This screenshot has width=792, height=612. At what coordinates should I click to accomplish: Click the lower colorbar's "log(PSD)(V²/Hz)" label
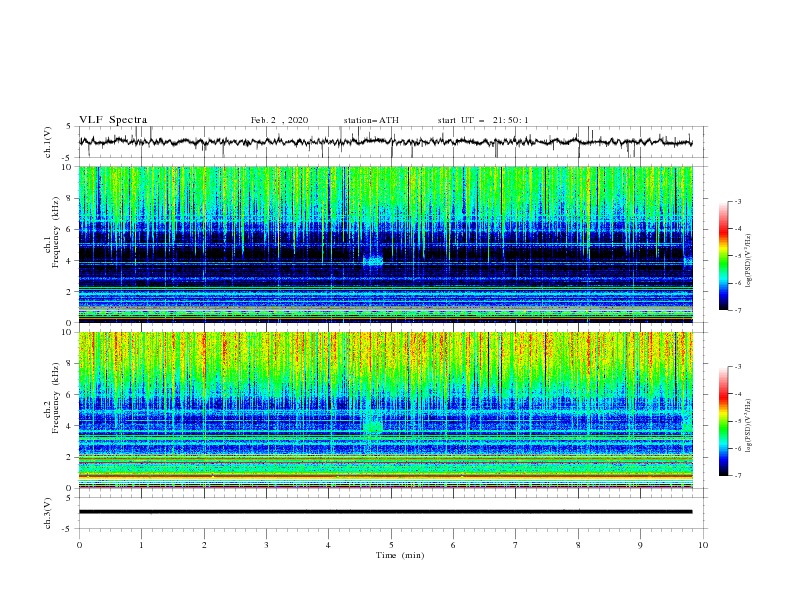coord(749,425)
